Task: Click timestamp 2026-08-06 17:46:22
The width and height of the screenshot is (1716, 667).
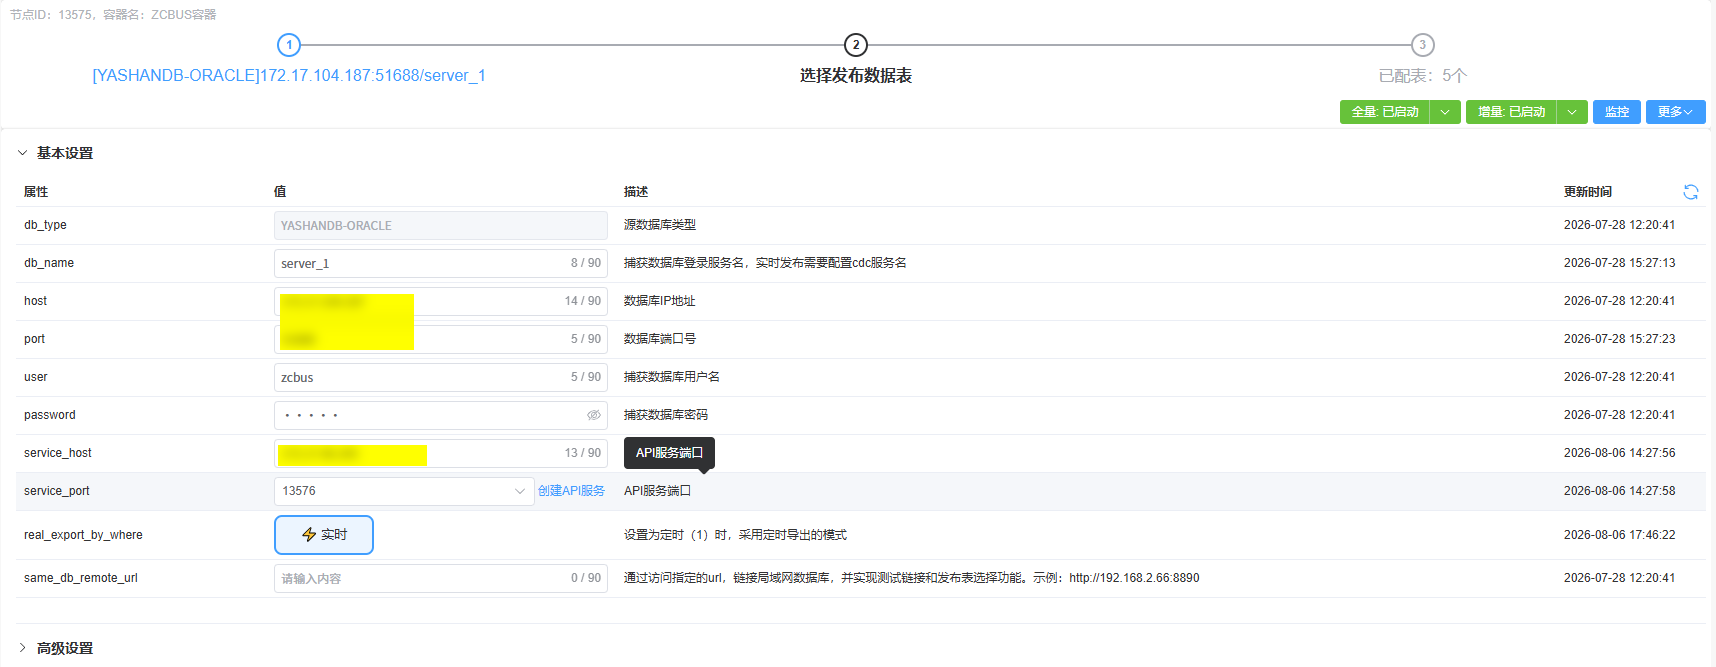Action: (1620, 535)
